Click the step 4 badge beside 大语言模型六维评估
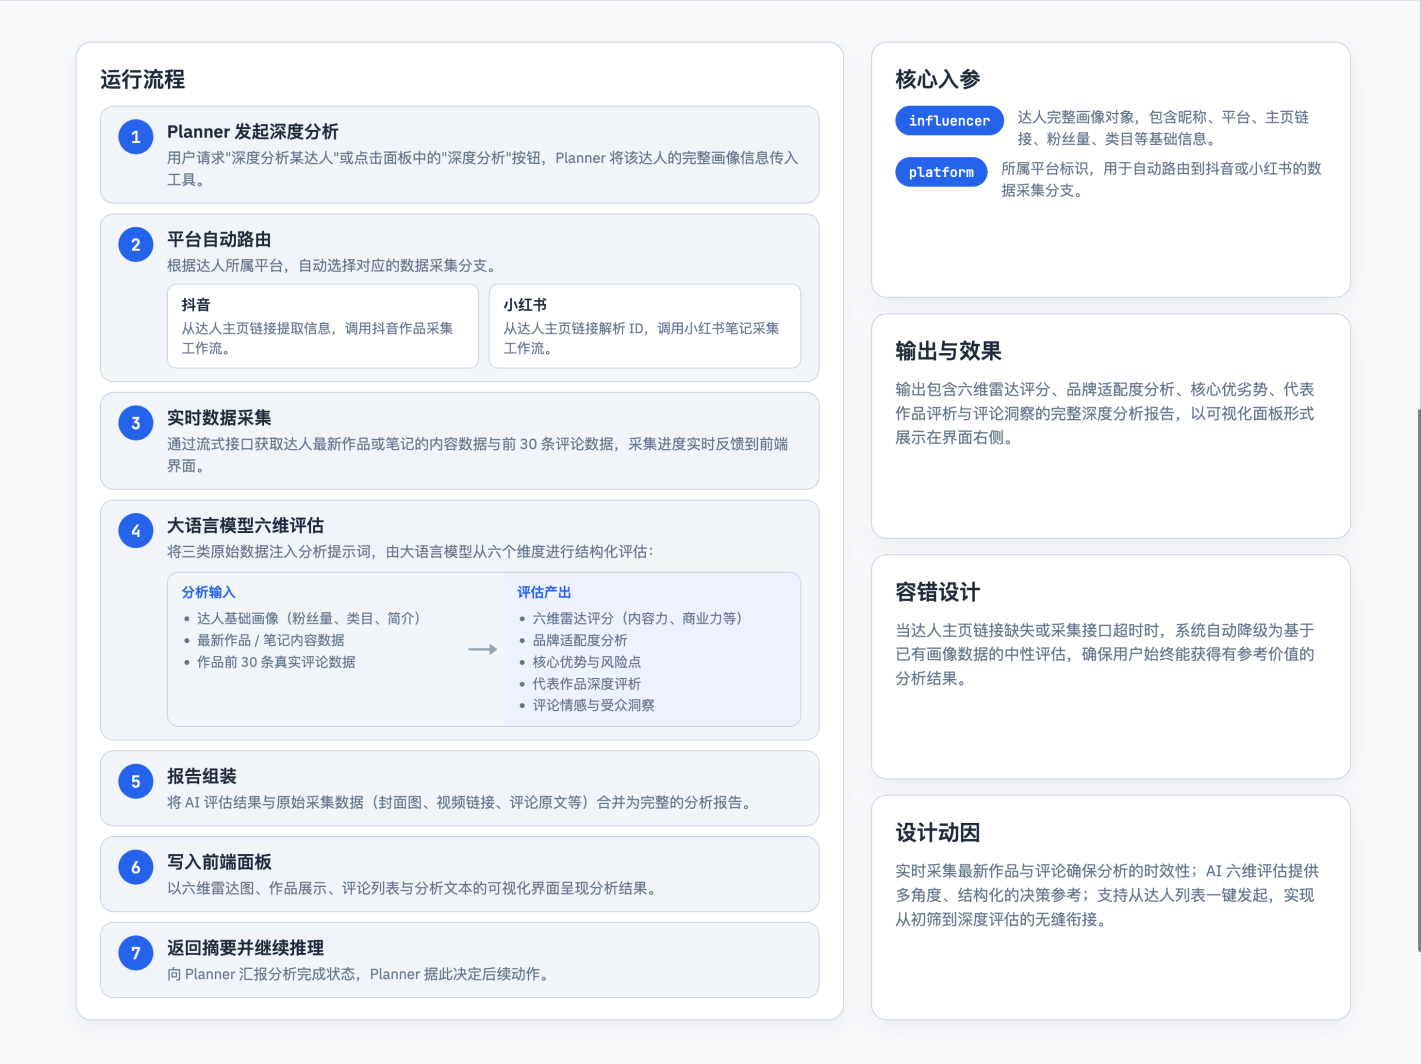1421x1064 pixels. 135,530
